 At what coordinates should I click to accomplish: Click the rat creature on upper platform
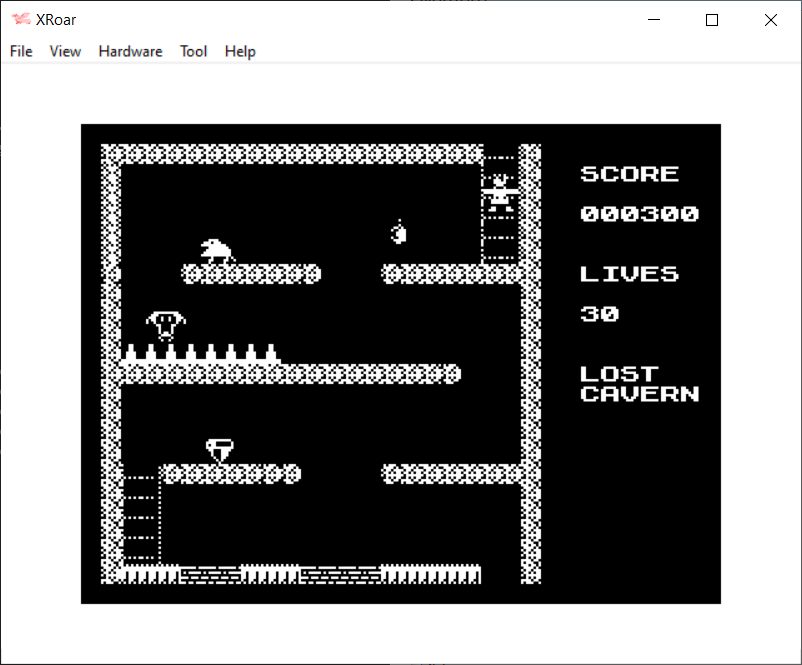tap(216, 250)
